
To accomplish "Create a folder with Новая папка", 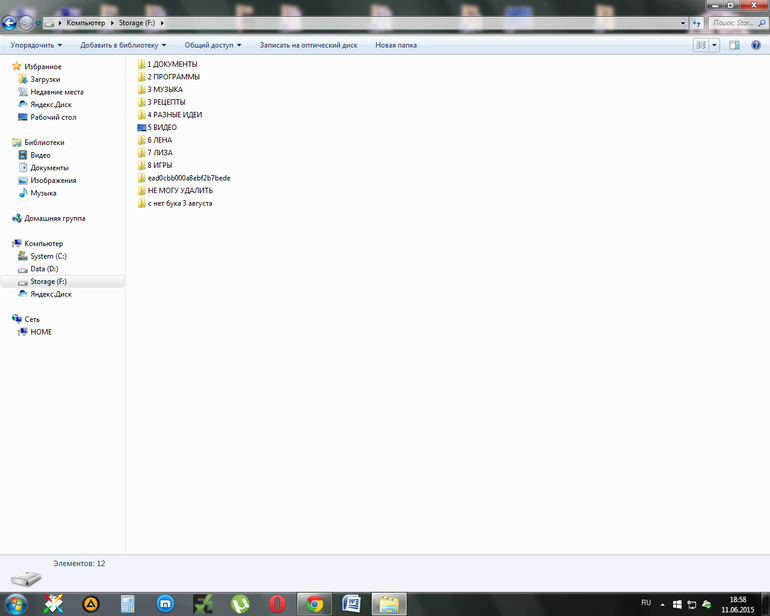I will pyautogui.click(x=396, y=45).
